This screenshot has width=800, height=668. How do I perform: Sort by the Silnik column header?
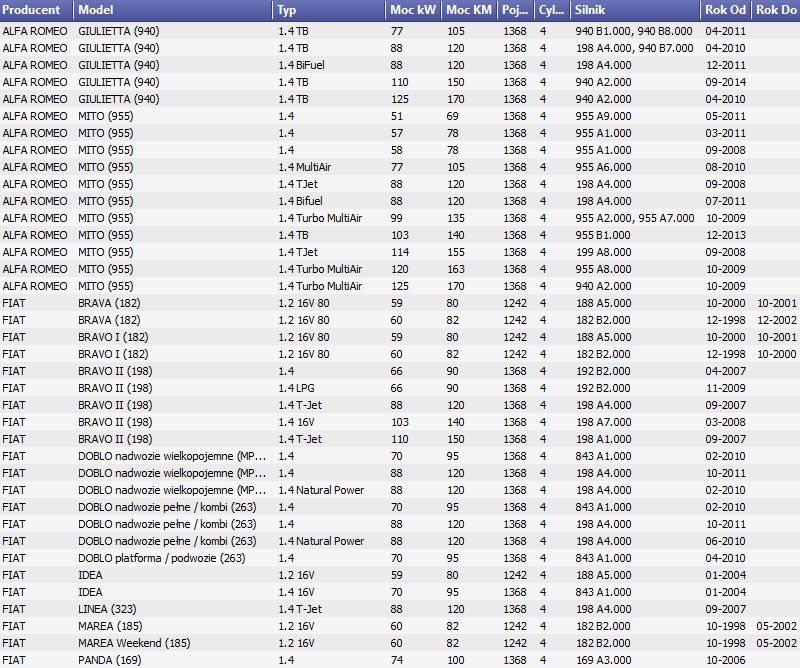636,10
